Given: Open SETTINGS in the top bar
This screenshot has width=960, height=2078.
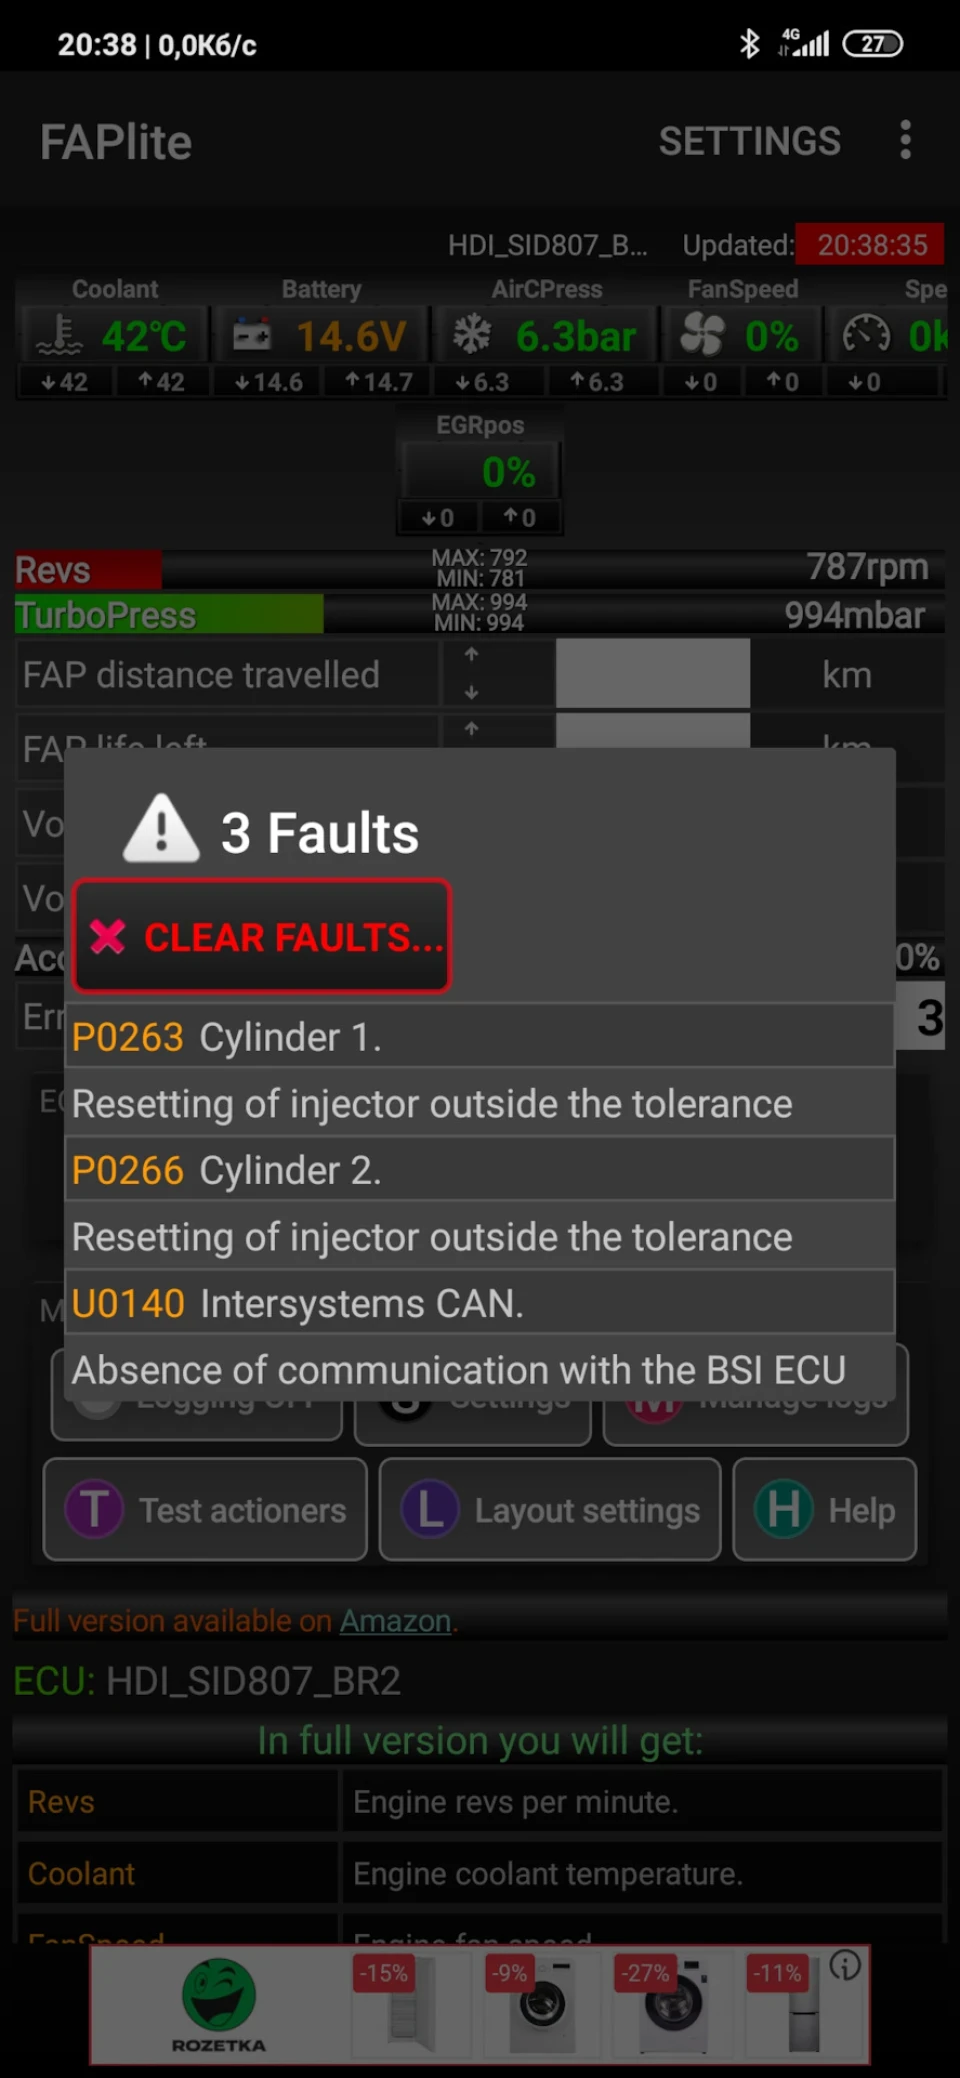Looking at the screenshot, I should tap(749, 141).
